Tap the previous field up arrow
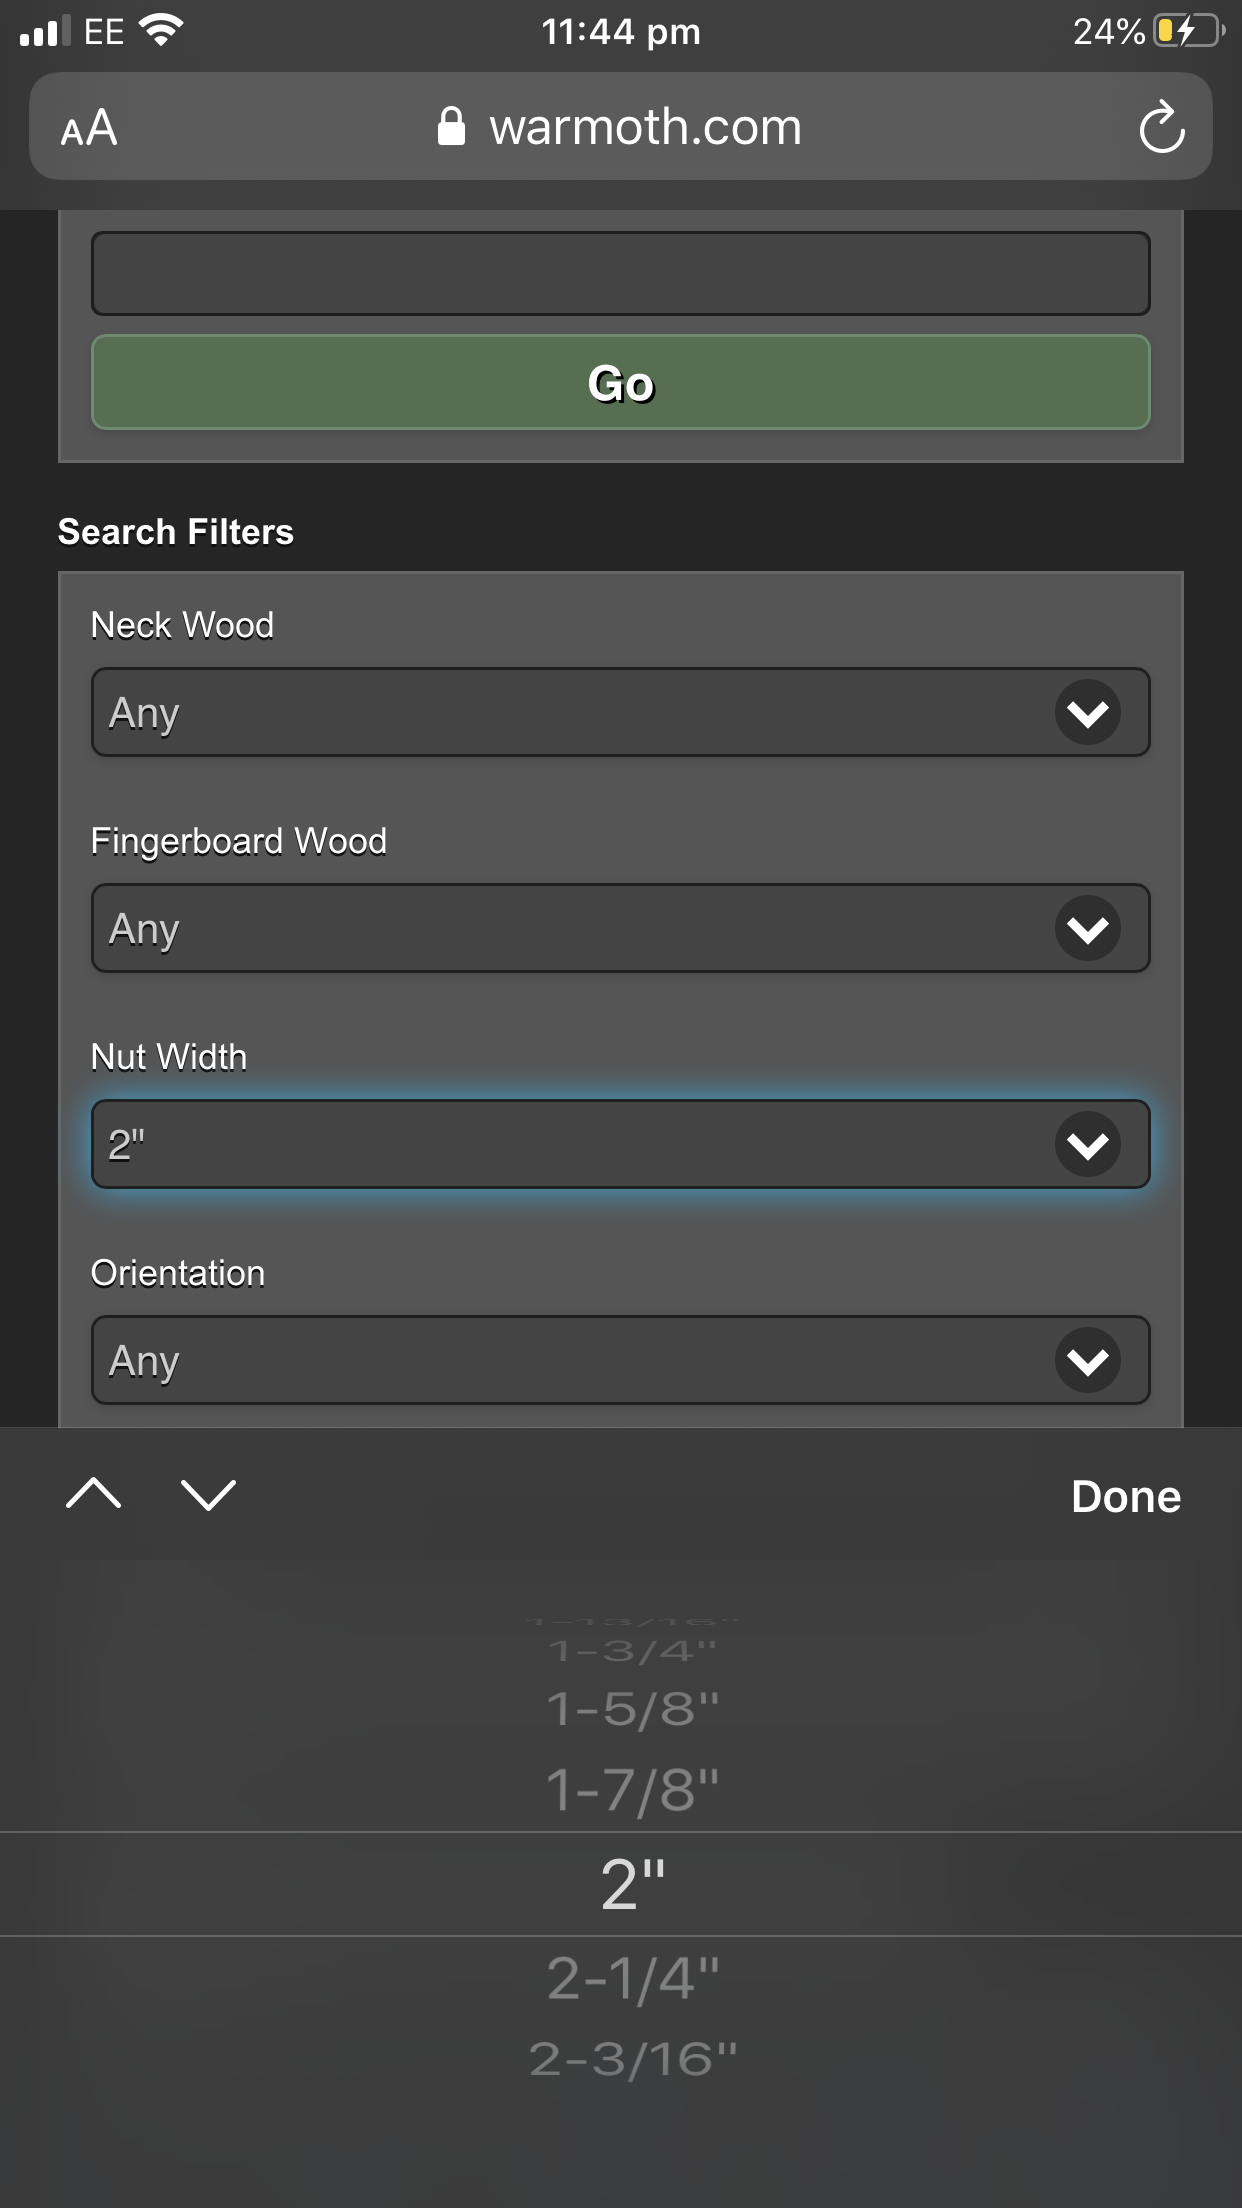1242x2208 pixels. pos(93,1494)
